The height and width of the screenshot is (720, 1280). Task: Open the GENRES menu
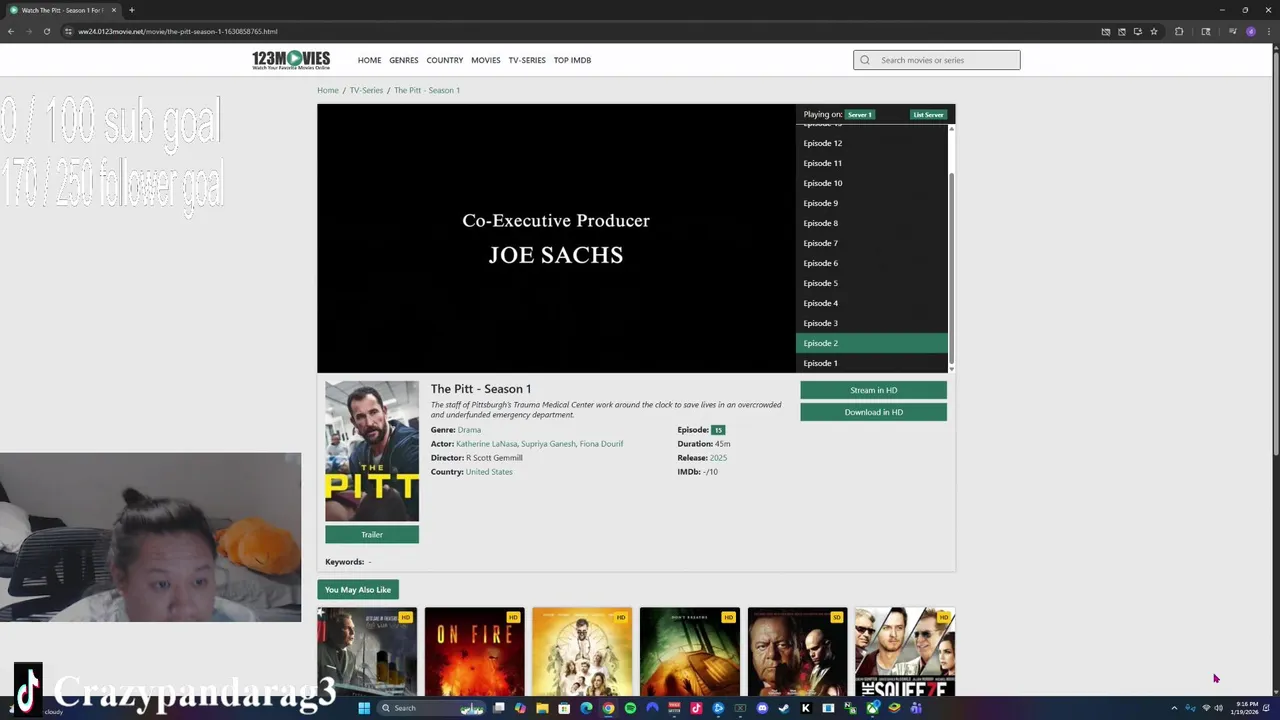click(x=404, y=60)
